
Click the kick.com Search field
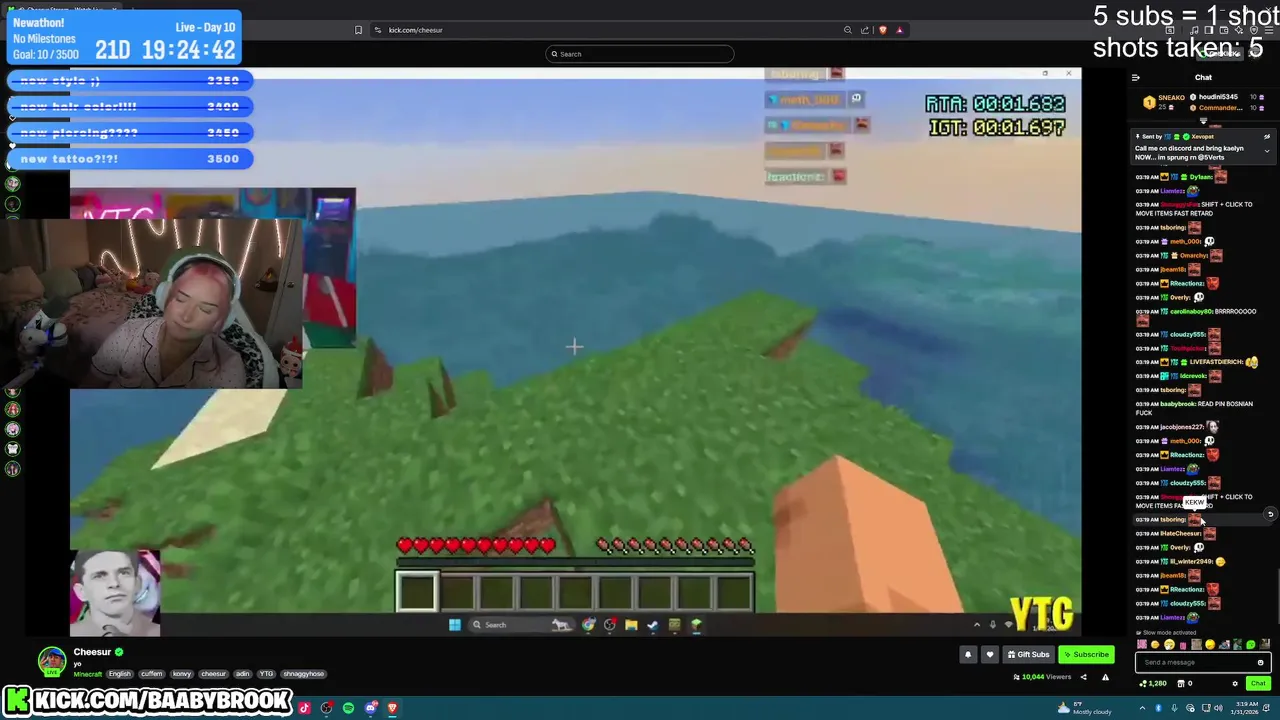click(640, 54)
